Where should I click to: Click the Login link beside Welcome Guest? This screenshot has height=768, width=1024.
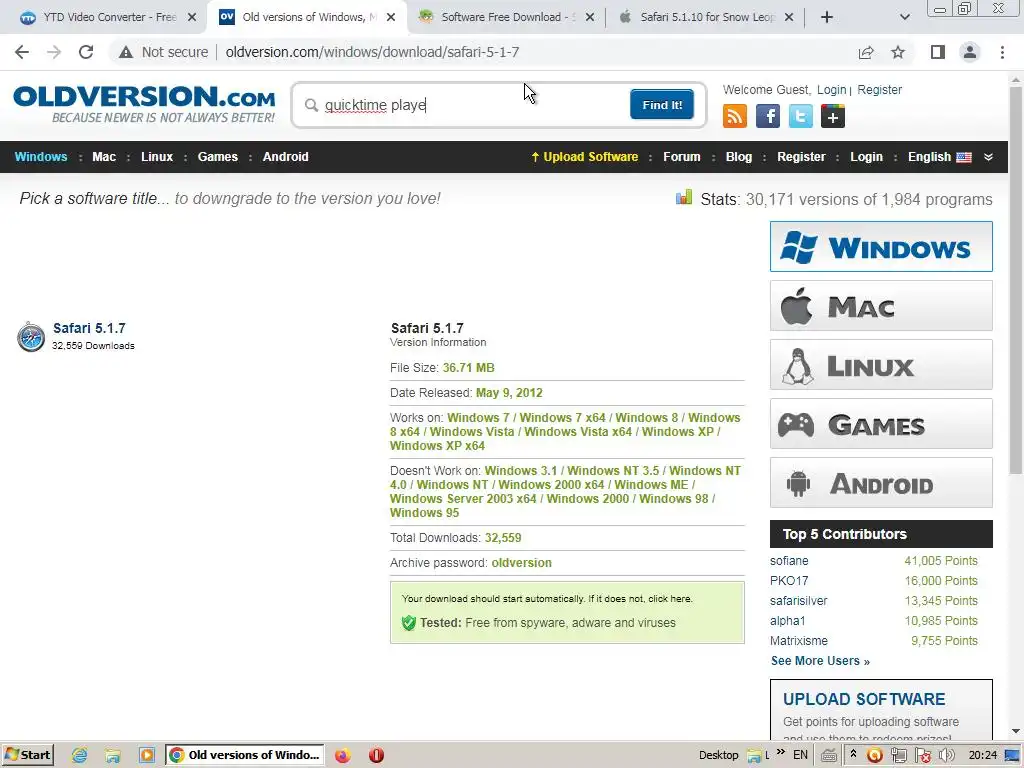(831, 90)
